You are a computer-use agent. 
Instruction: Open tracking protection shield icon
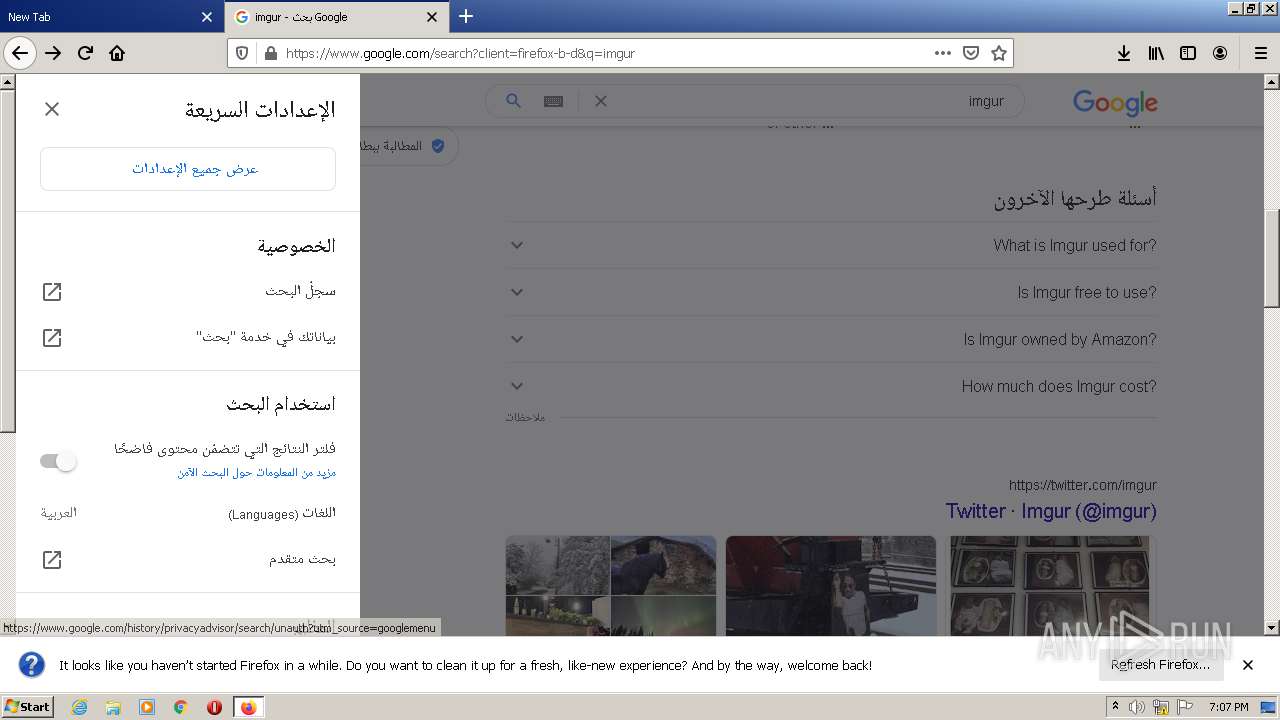242,53
